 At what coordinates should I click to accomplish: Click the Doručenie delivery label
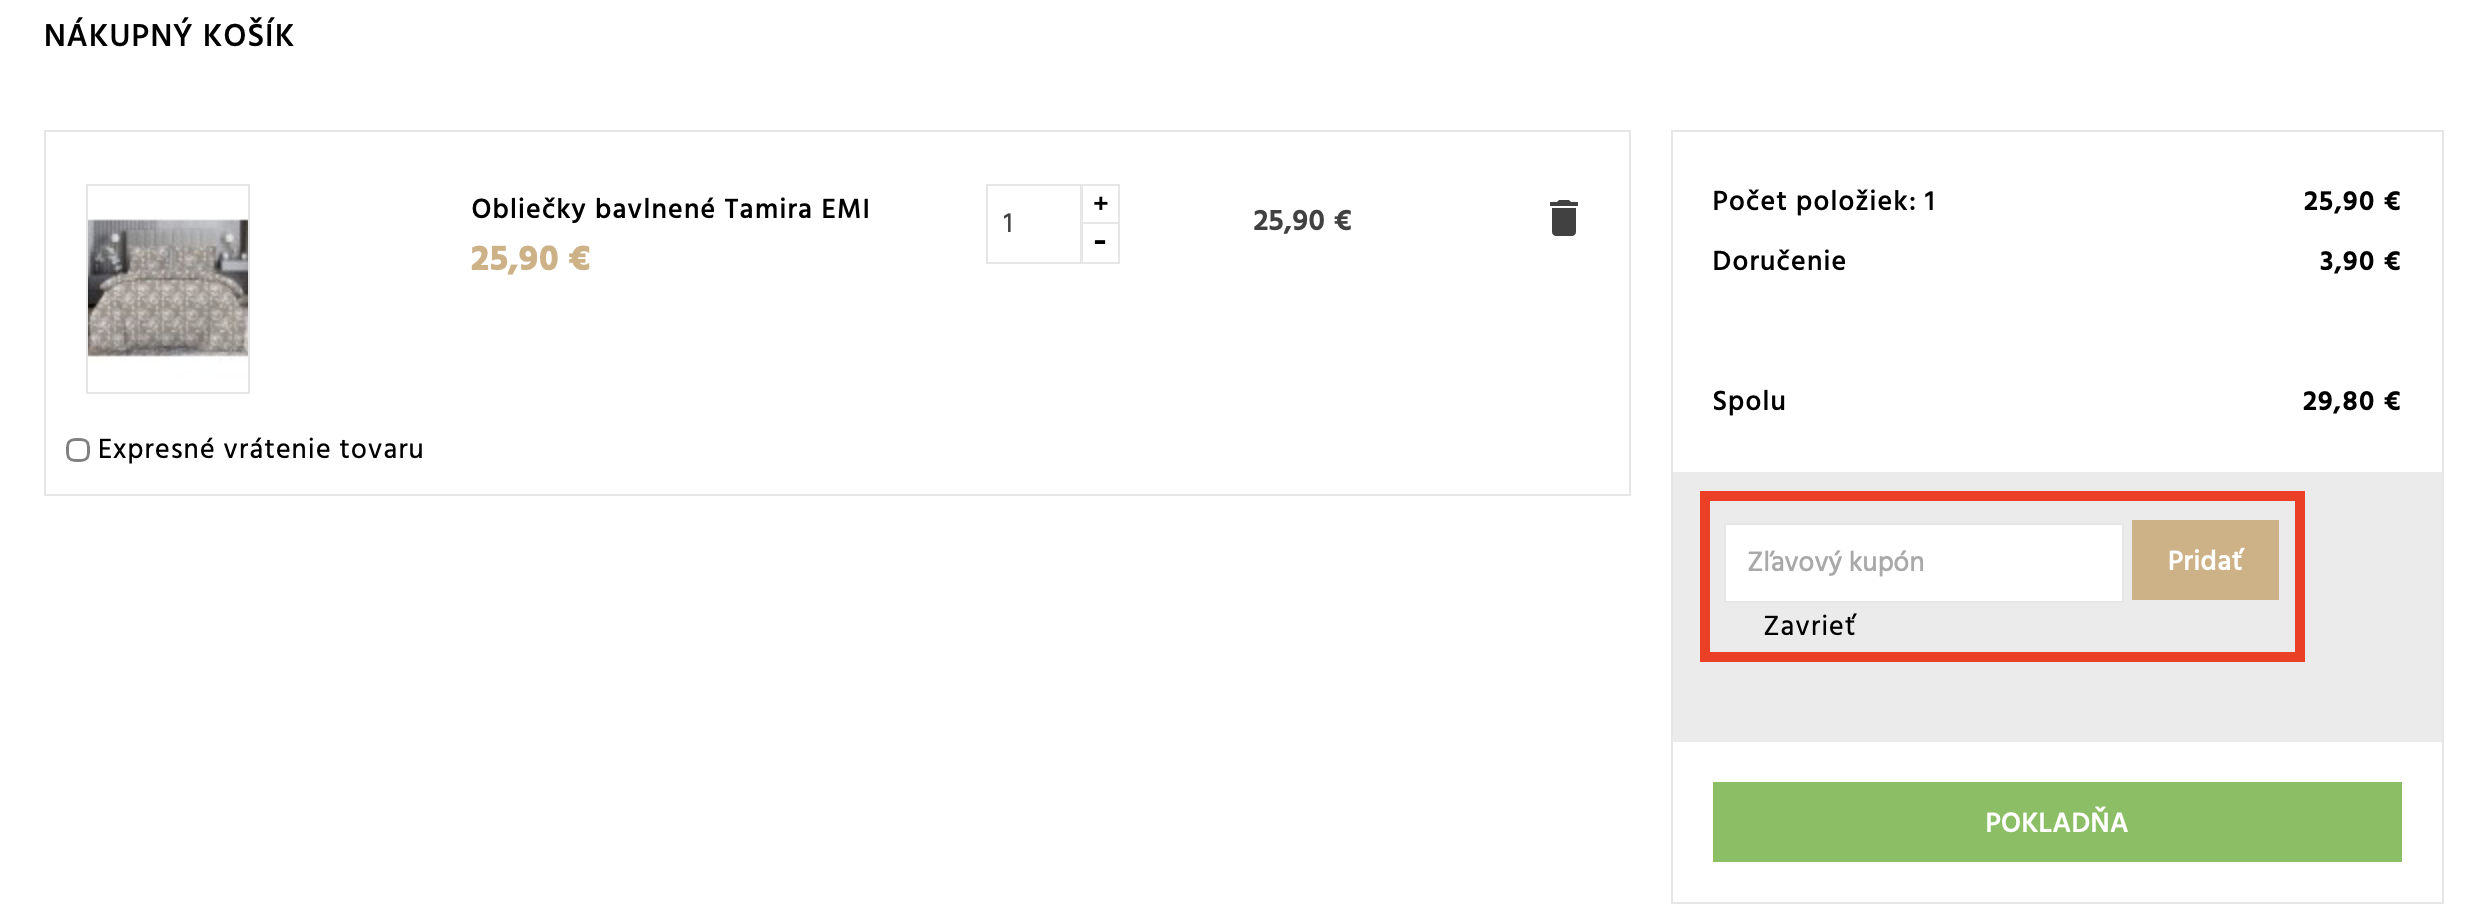tap(1778, 261)
